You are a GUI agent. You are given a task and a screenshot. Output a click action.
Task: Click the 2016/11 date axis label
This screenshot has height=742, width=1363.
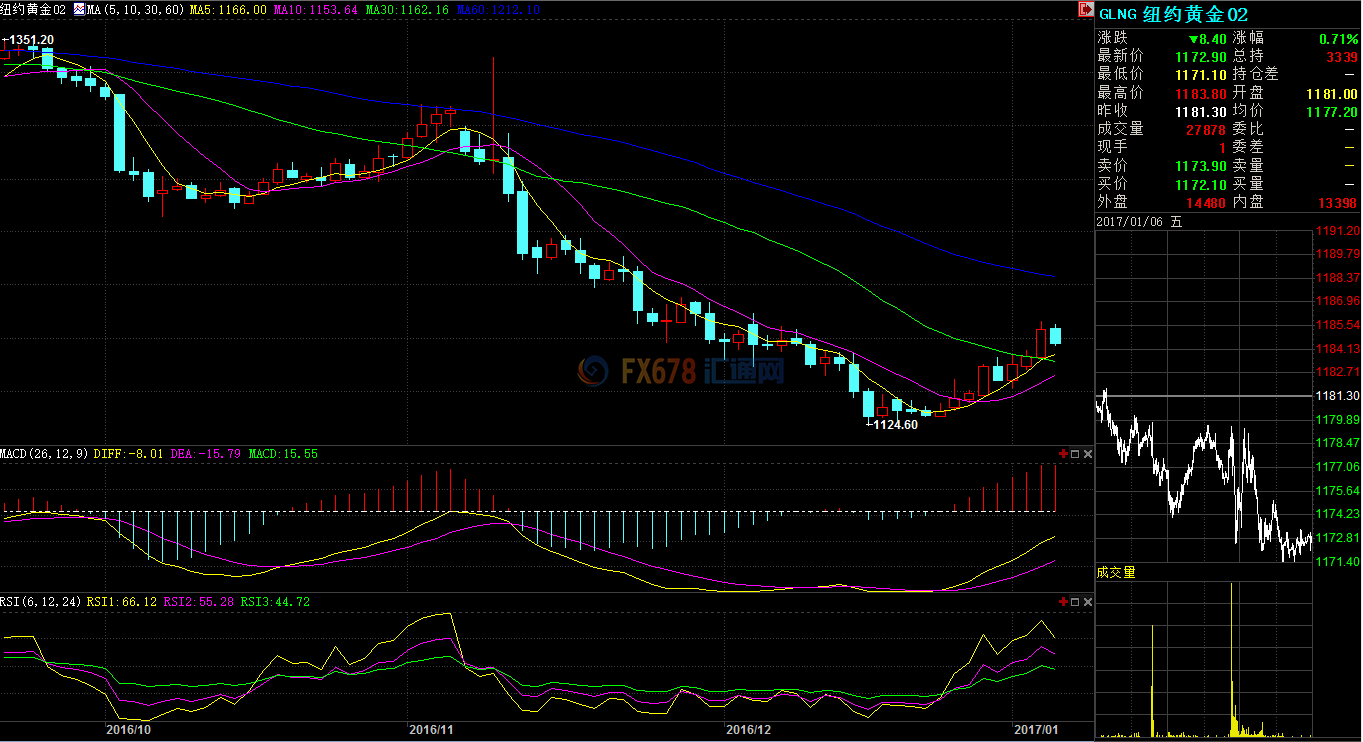point(431,729)
